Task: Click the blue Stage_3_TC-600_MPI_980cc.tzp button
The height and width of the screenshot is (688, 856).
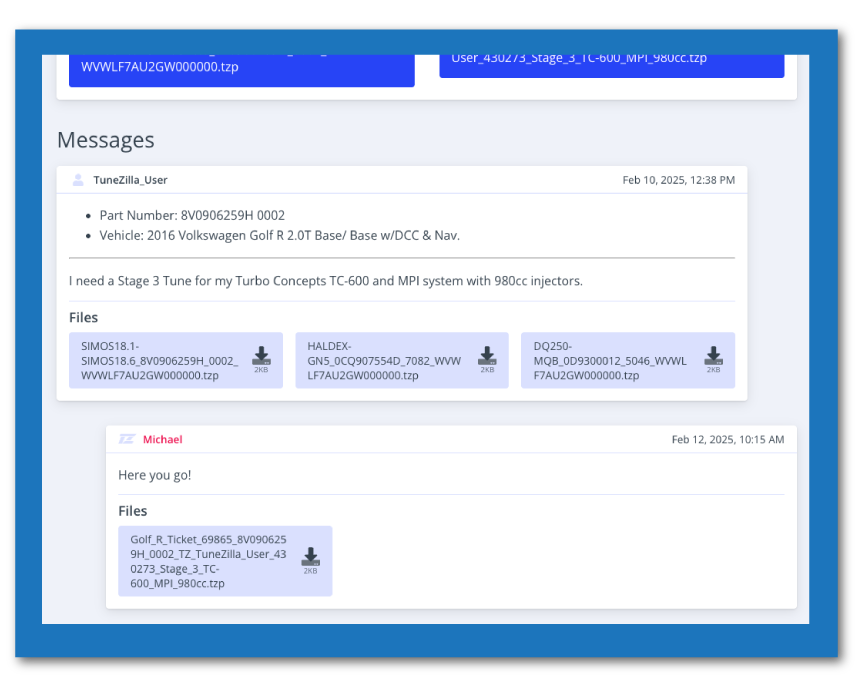Action: (612, 66)
